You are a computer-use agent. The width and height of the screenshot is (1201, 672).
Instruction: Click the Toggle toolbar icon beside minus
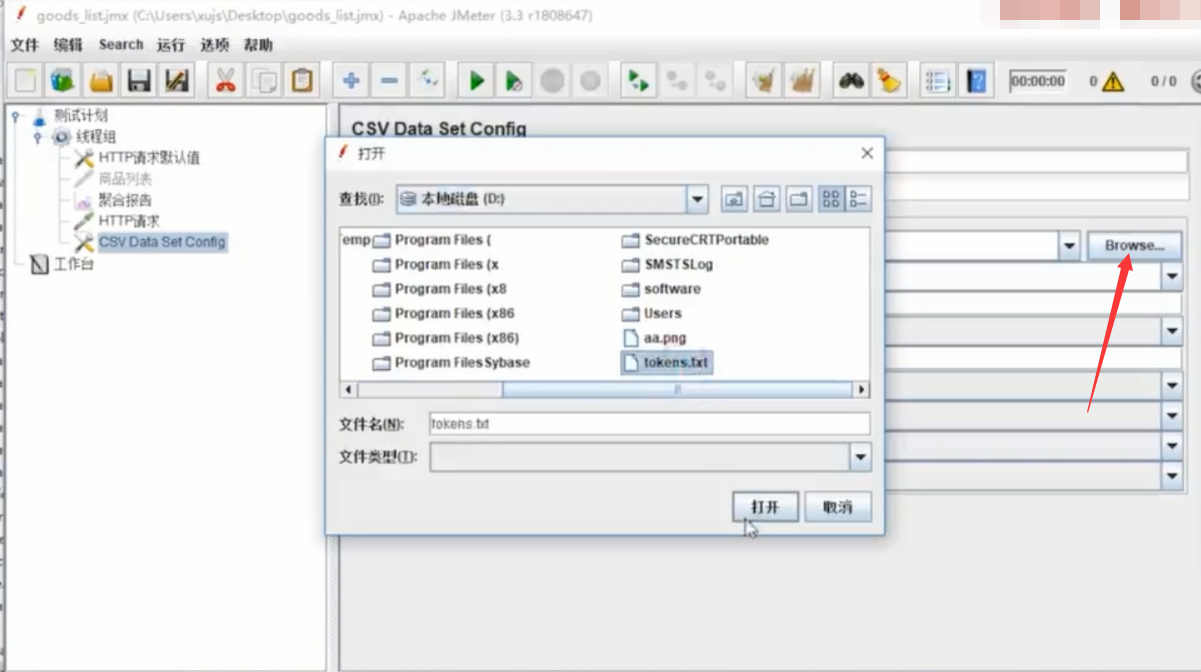427,81
